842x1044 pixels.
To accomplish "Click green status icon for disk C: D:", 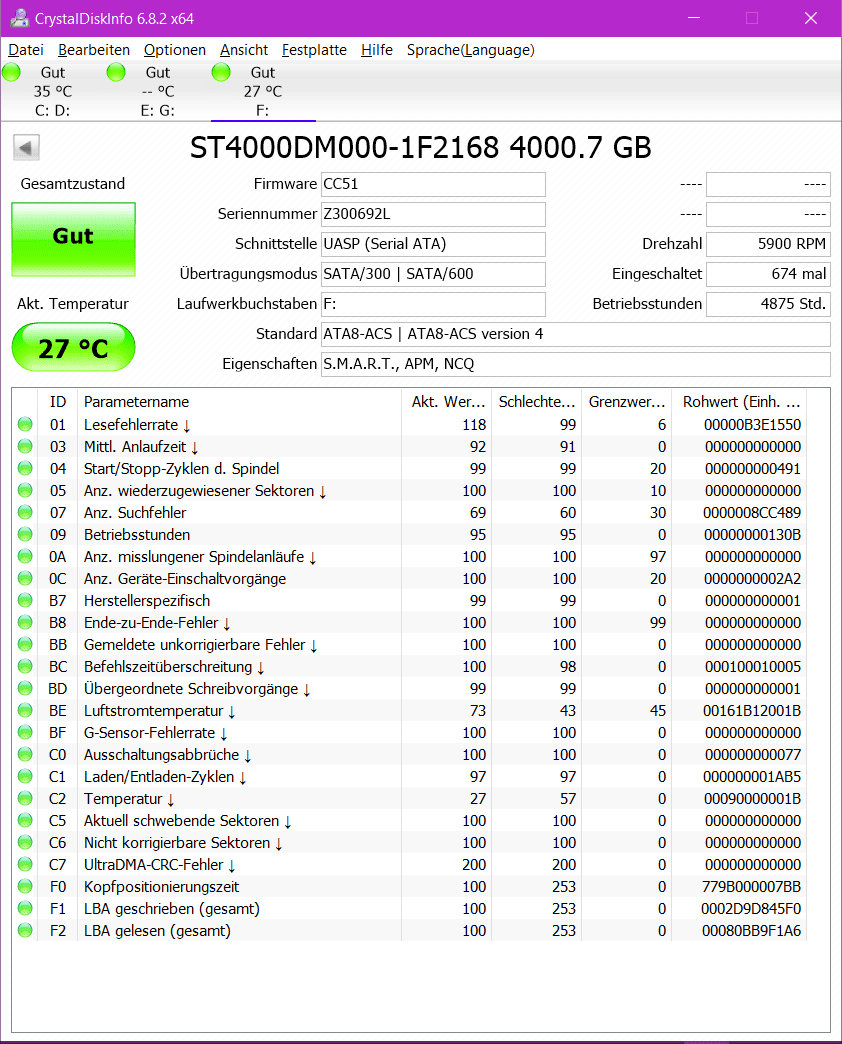I will [x=11, y=72].
